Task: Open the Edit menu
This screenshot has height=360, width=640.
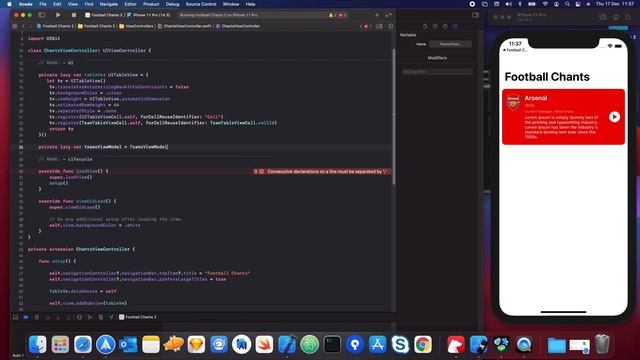Action: pyautogui.click(x=57, y=4)
